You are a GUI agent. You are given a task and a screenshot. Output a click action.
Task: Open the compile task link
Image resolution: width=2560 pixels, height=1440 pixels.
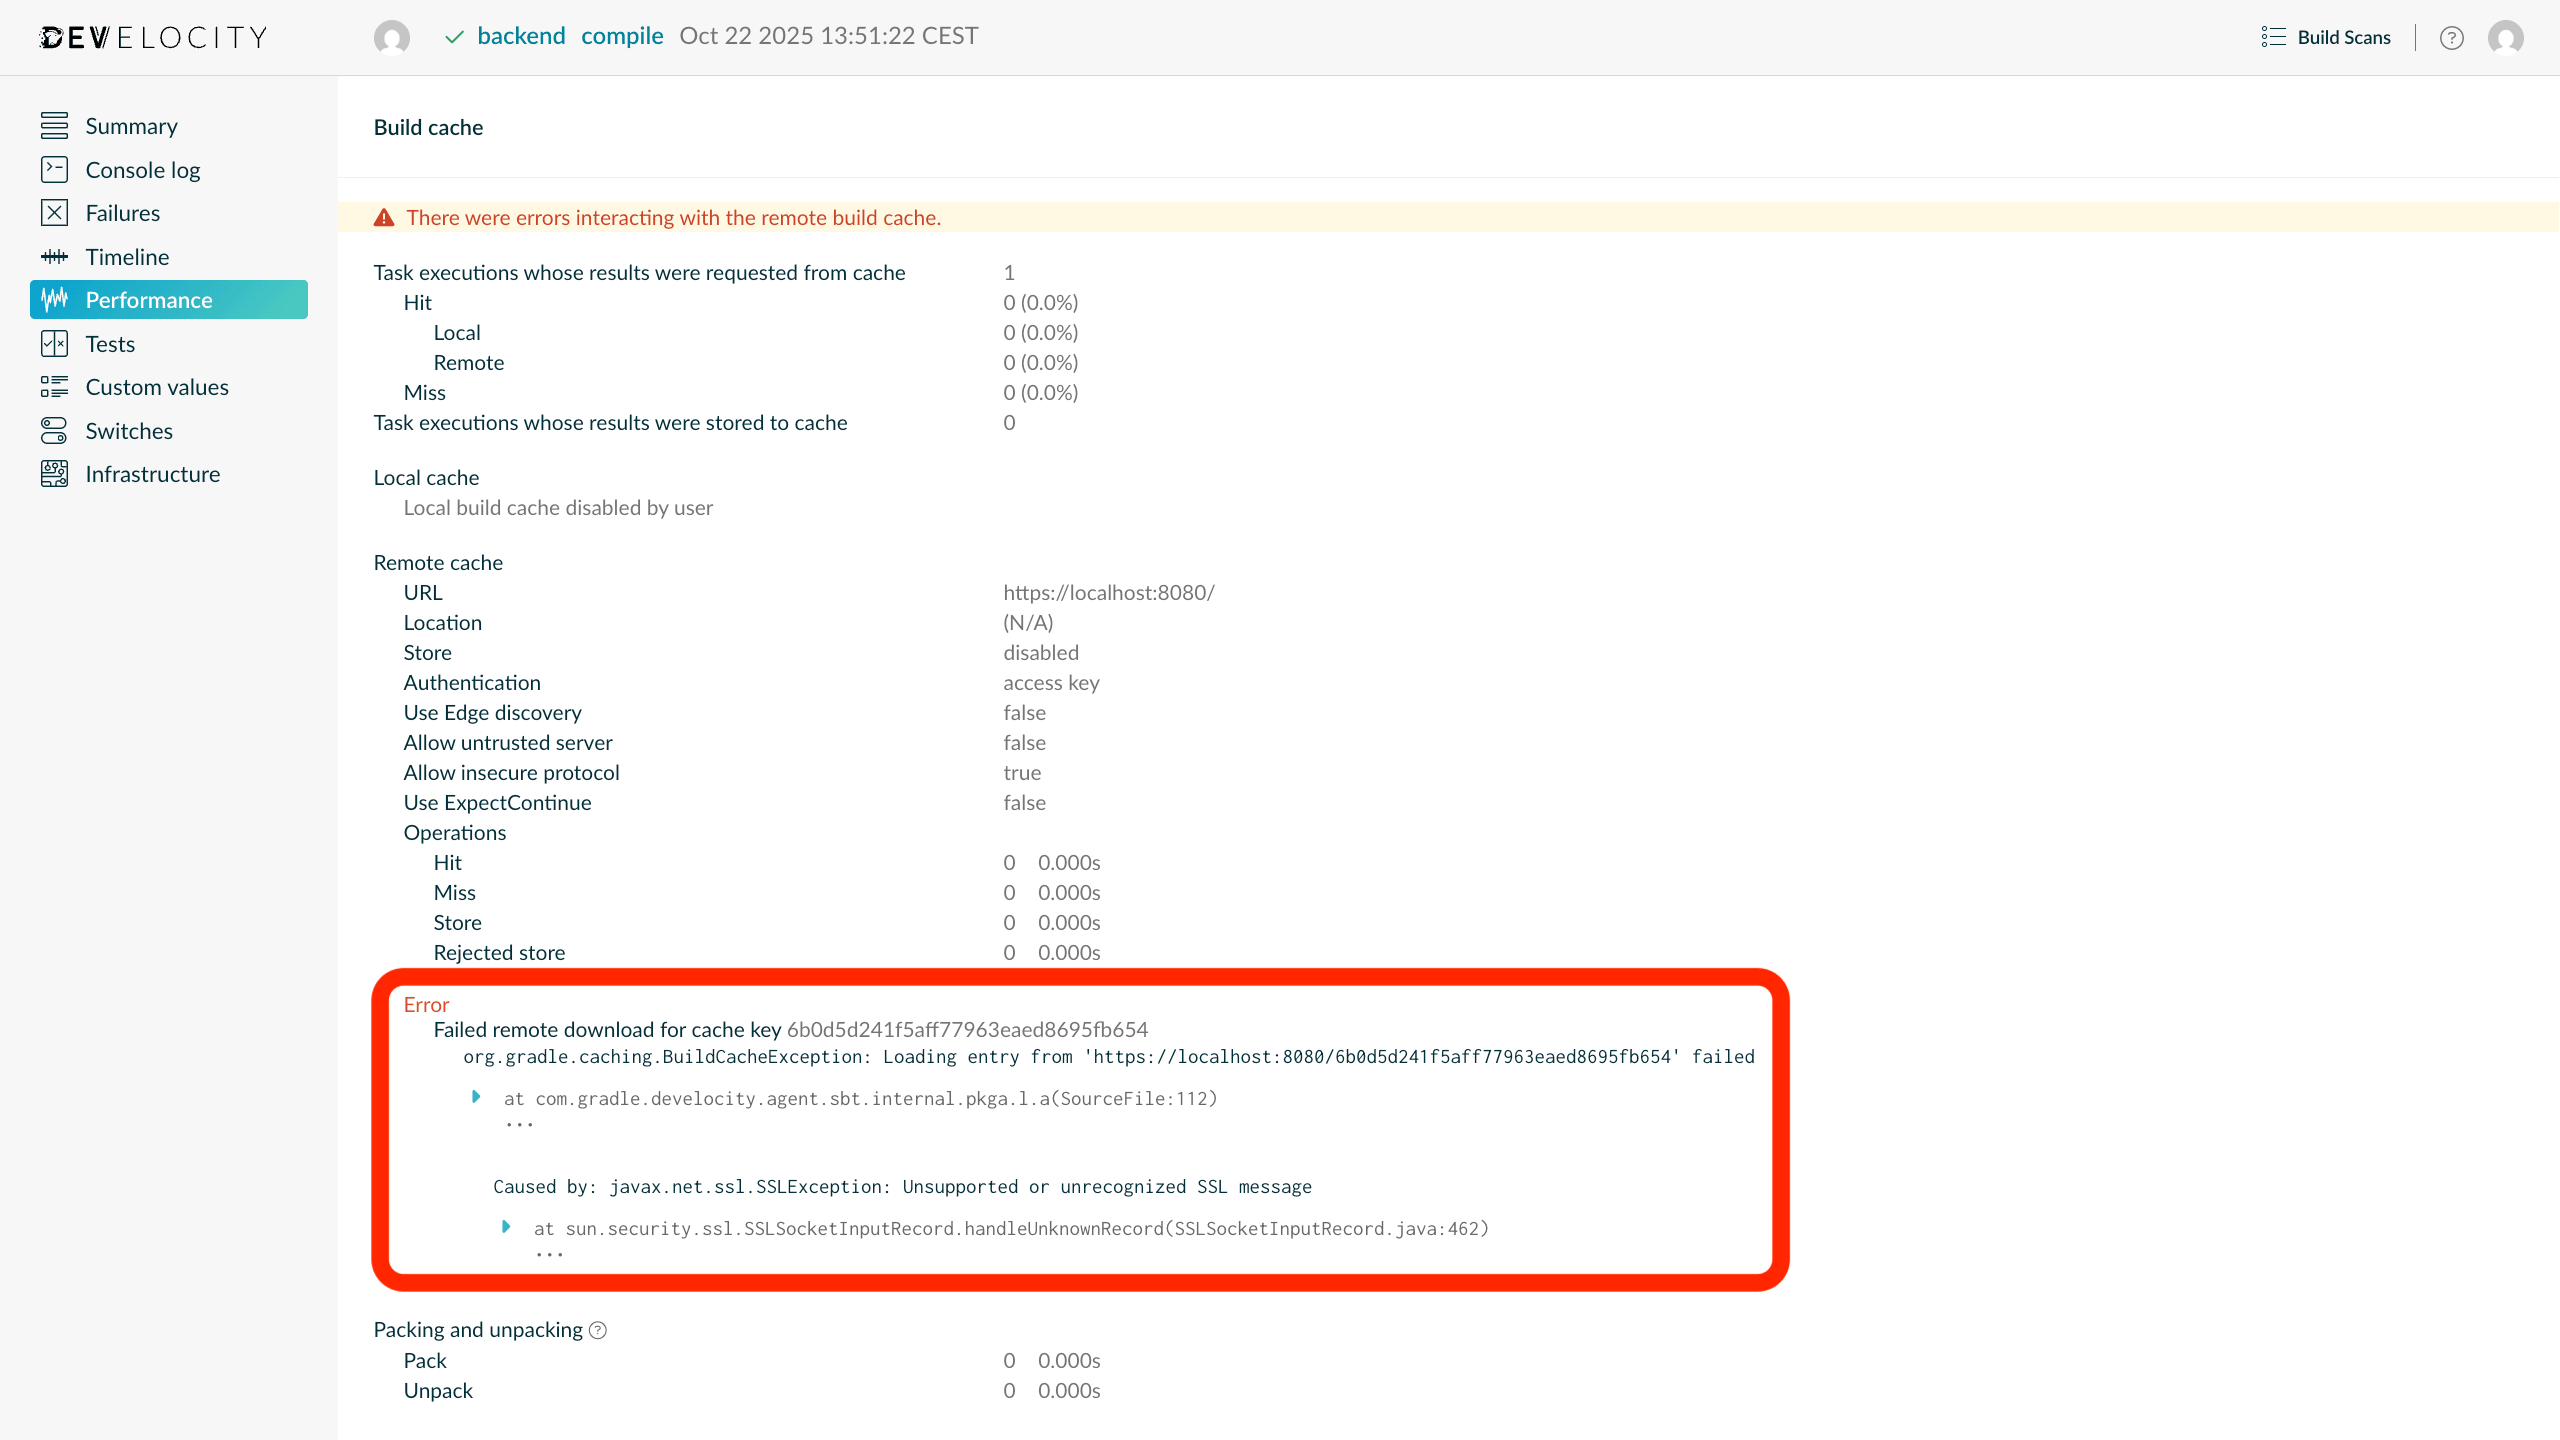(622, 35)
